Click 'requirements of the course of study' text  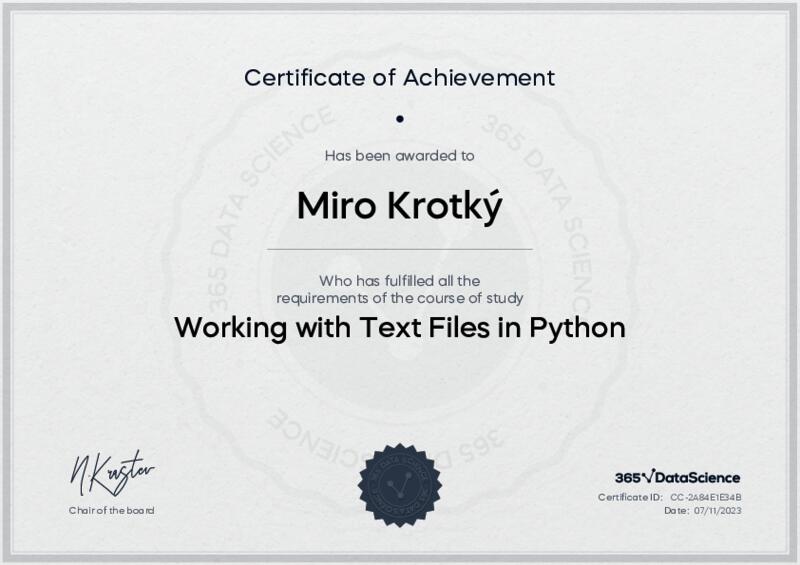coord(400,297)
